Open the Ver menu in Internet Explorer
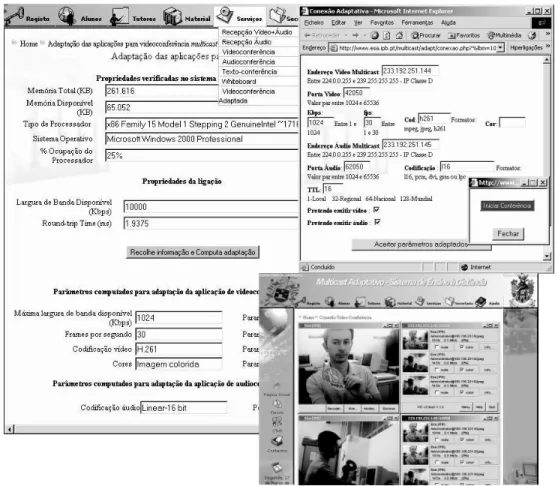 coord(358,23)
